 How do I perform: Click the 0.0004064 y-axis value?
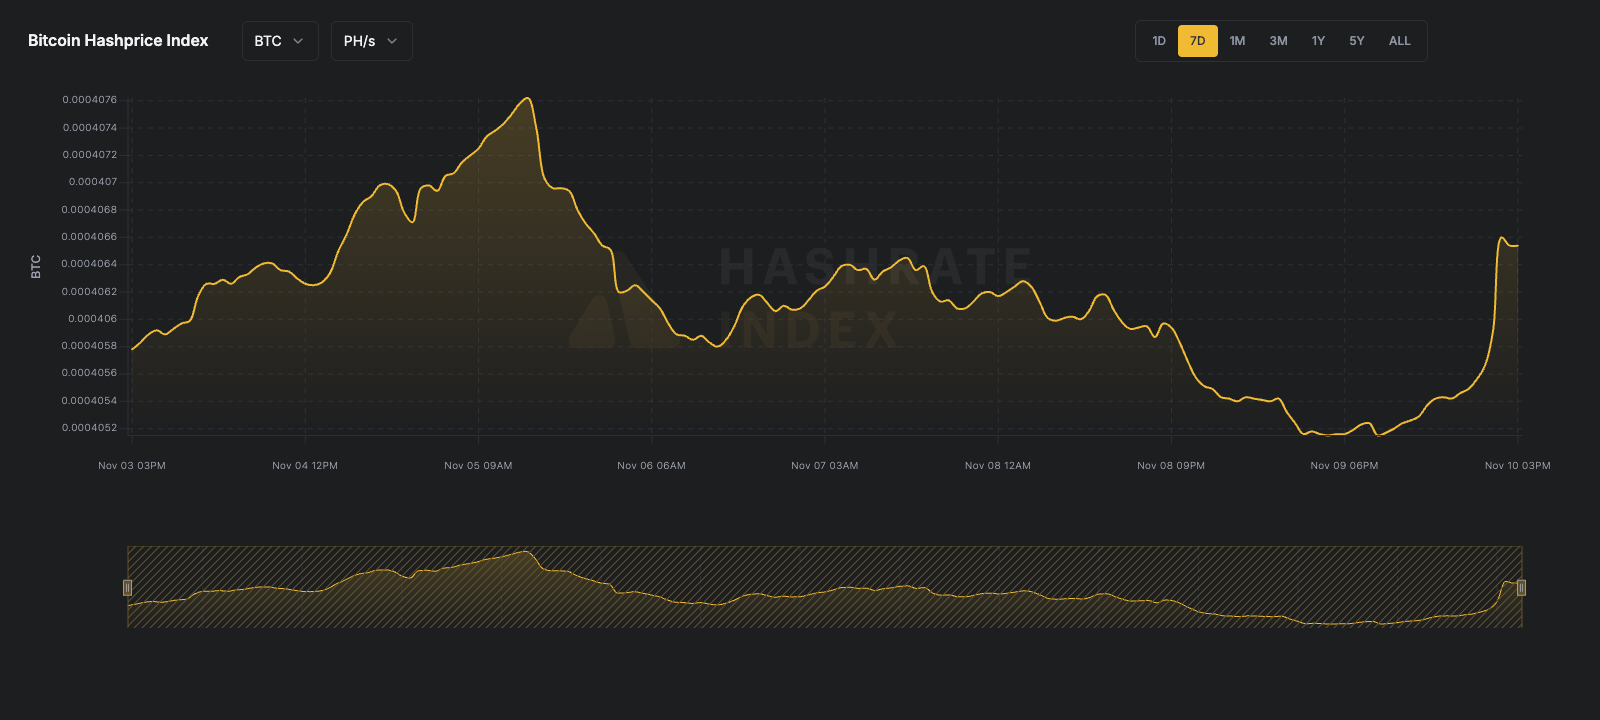pos(90,264)
